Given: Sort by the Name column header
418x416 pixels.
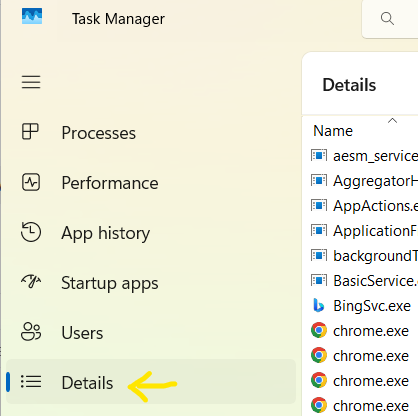Looking at the screenshot, I should tap(333, 131).
